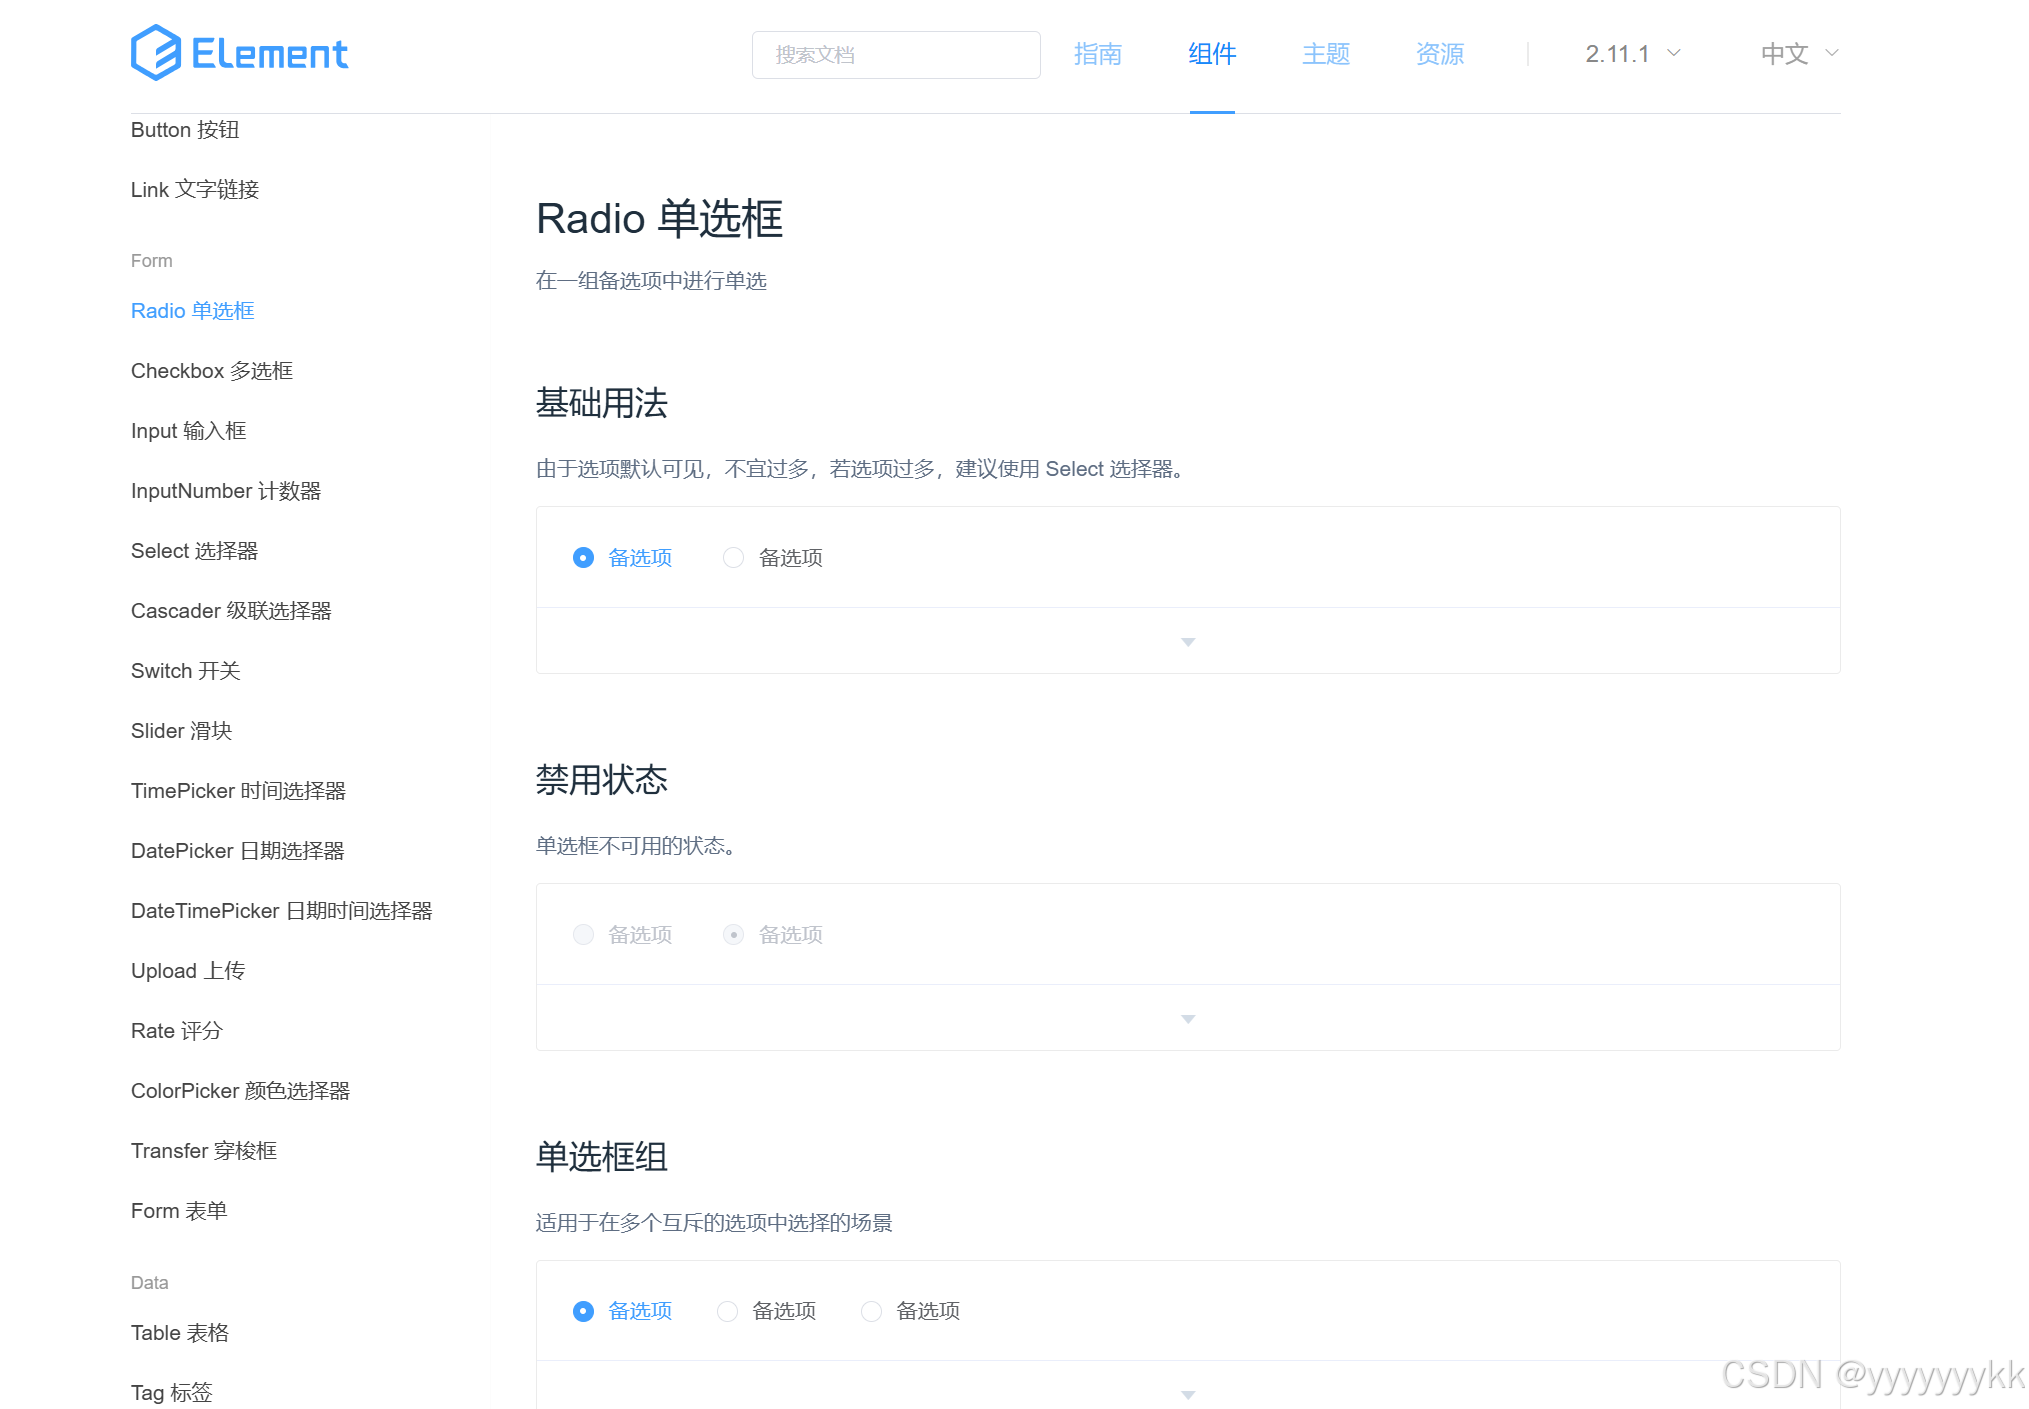Click second disabled 备选项 radio in 禁用状态

773,935
